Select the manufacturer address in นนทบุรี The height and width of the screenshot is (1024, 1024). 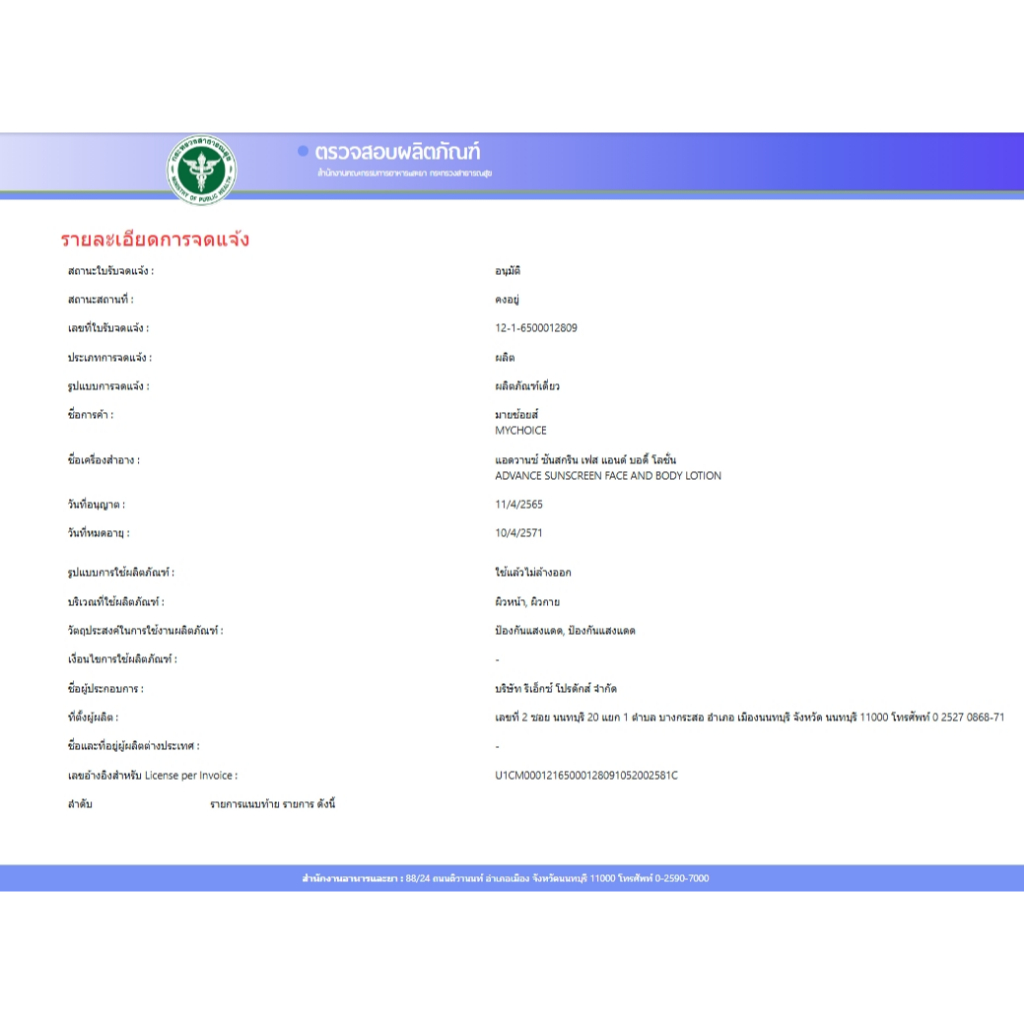coord(750,717)
